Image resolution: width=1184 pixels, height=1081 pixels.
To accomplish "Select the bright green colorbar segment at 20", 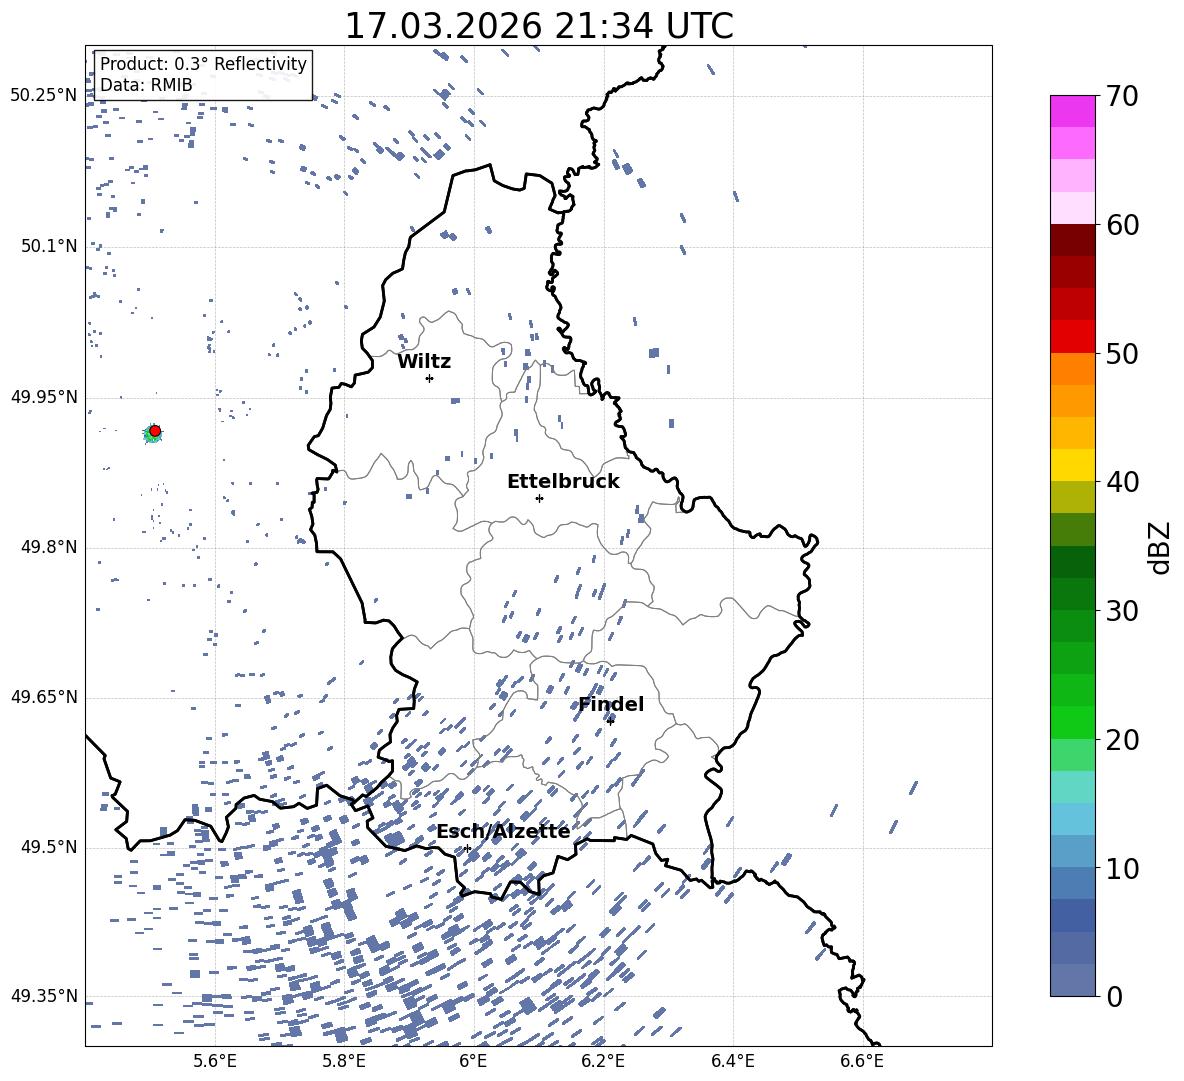I will click(x=1072, y=722).
